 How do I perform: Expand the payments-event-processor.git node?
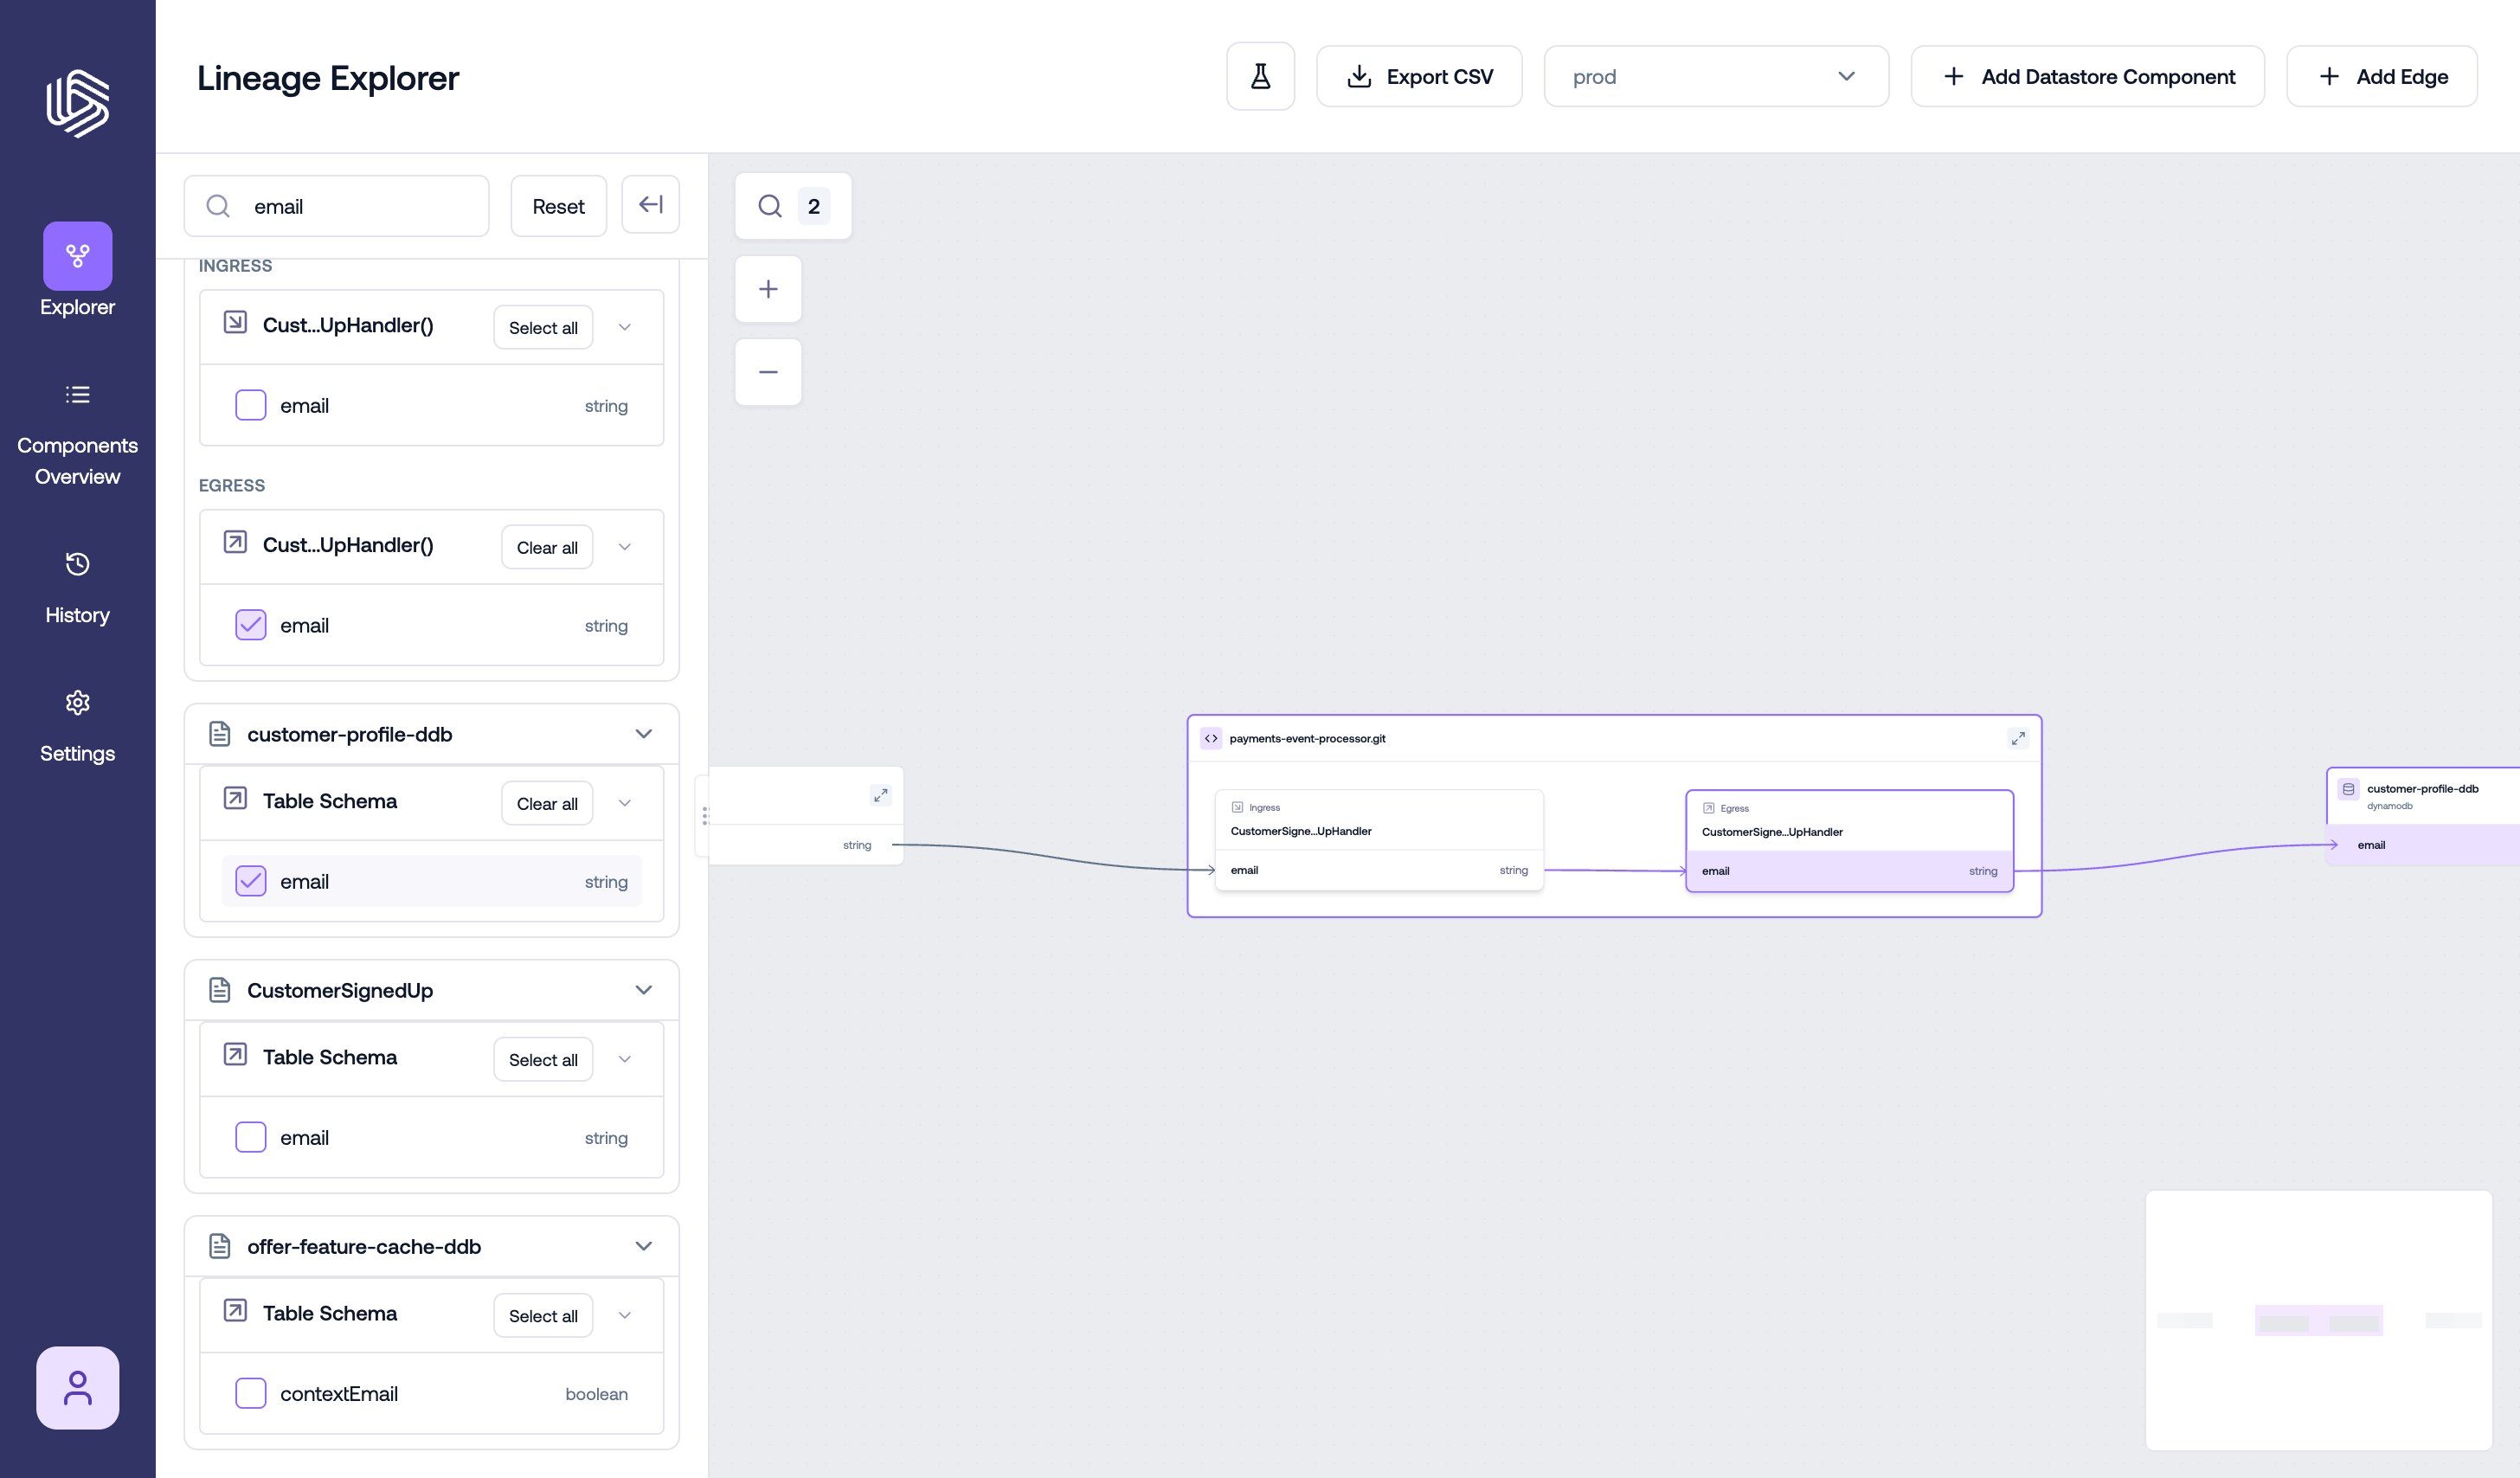coord(2018,739)
